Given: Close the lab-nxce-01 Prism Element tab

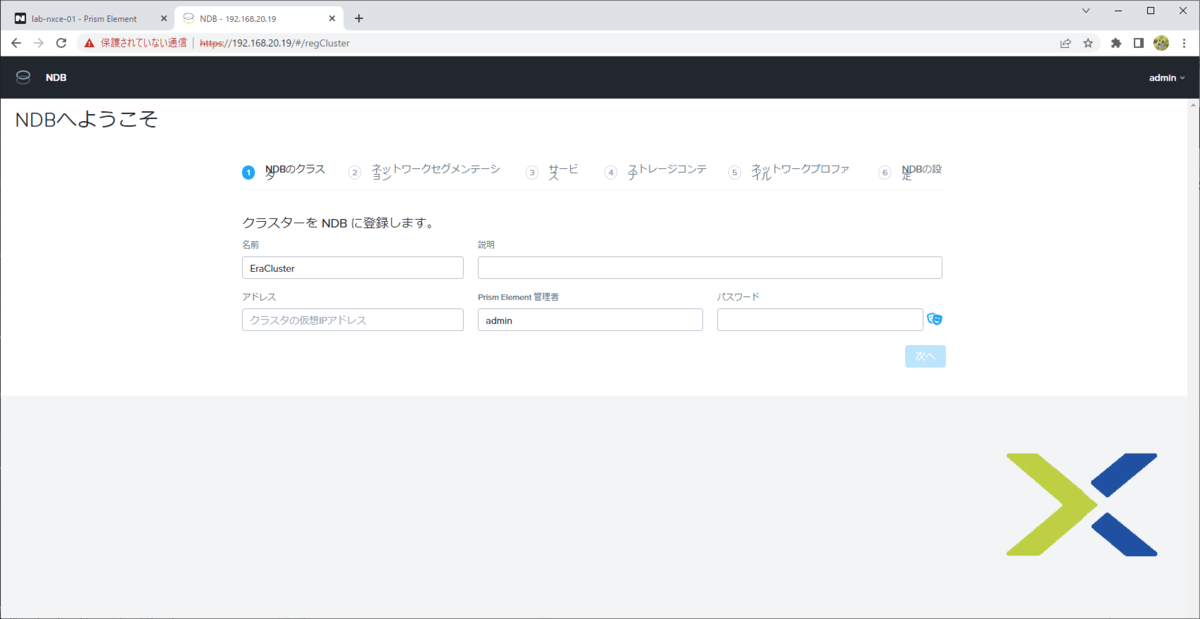Looking at the screenshot, I should coord(164,18).
